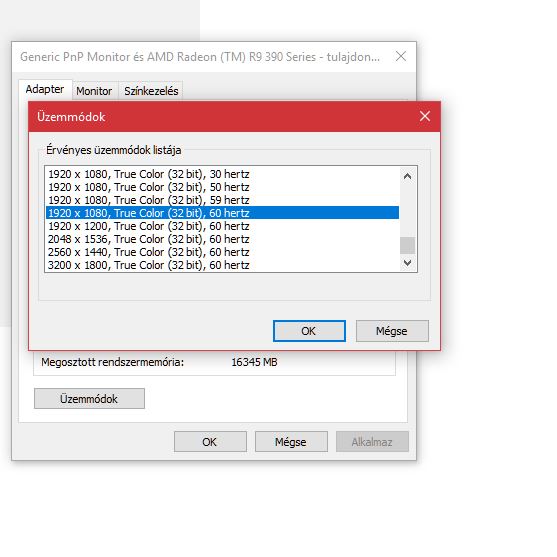Choose 2560 x 1440 60 hertz mode

(222, 252)
